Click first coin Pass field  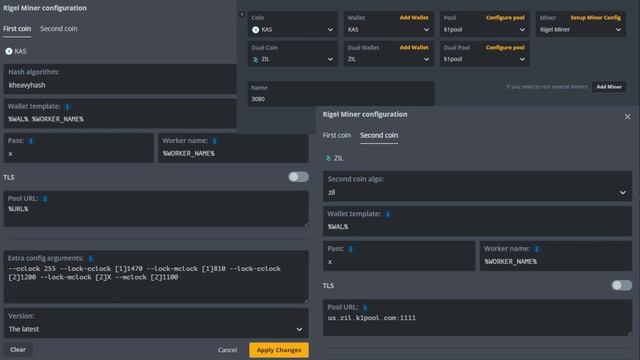[x=79, y=147]
